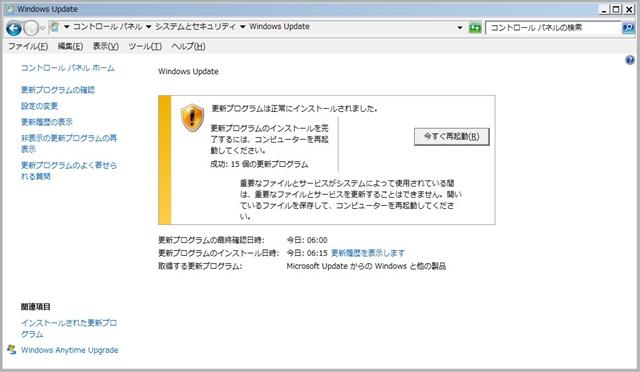Click the text 成功: 15 個の更新プログラム
640x372 pixels.
click(x=259, y=165)
